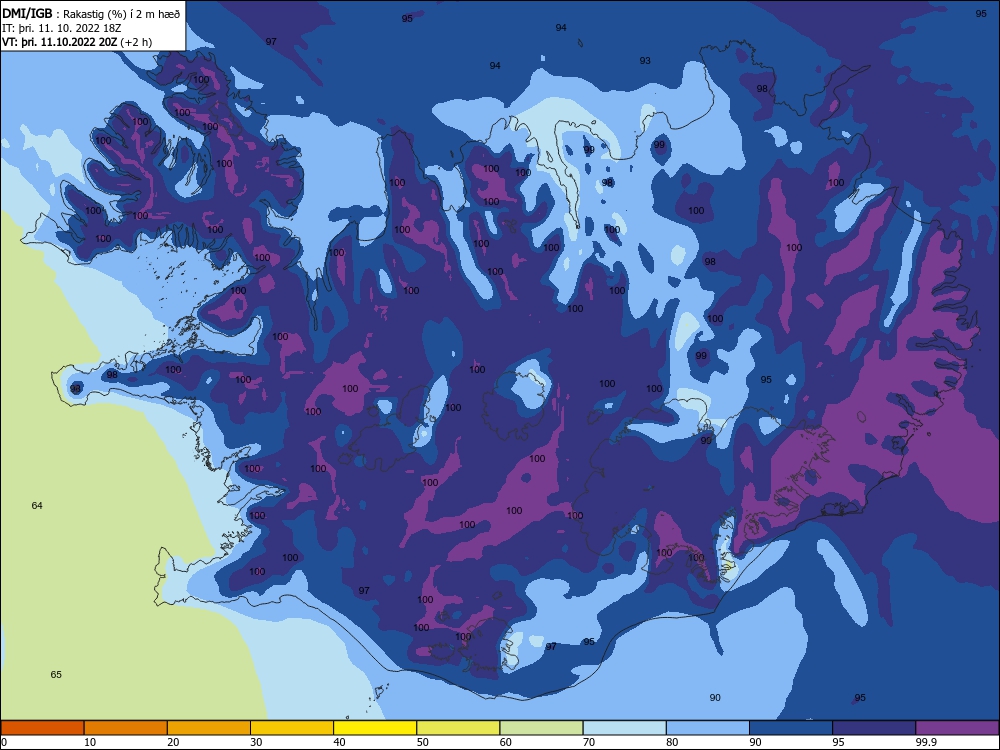Image resolution: width=1000 pixels, height=750 pixels.
Task: Click the legend tick label "10"
Action: tap(90, 742)
